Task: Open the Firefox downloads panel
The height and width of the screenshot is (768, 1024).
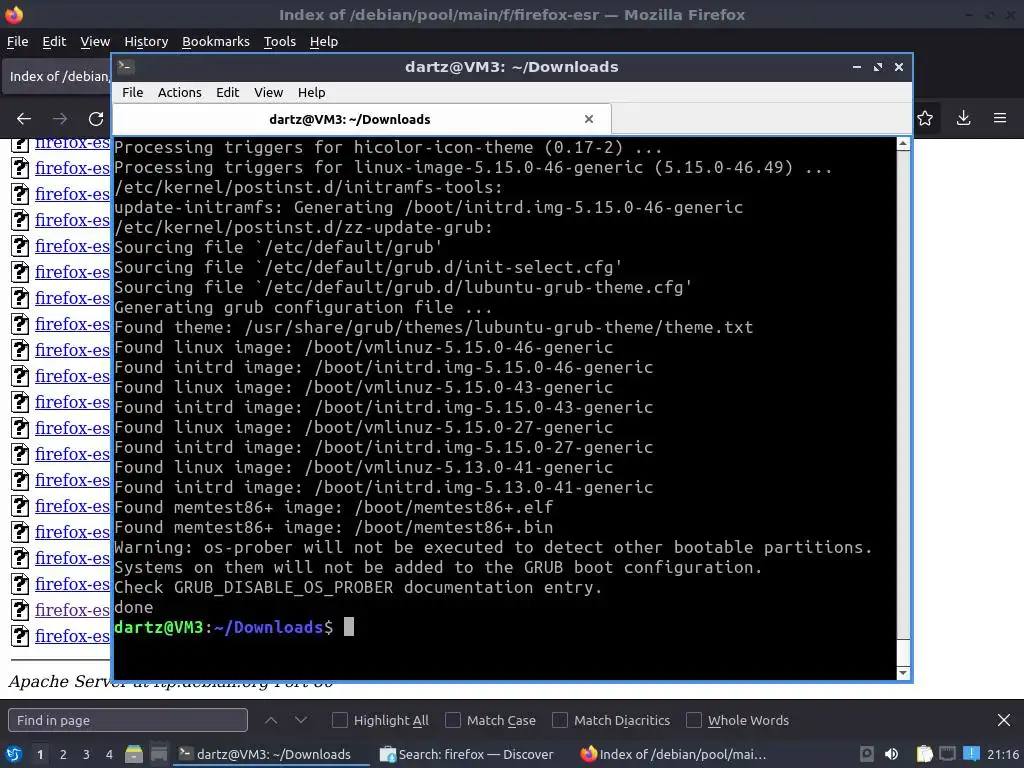Action: click(963, 118)
